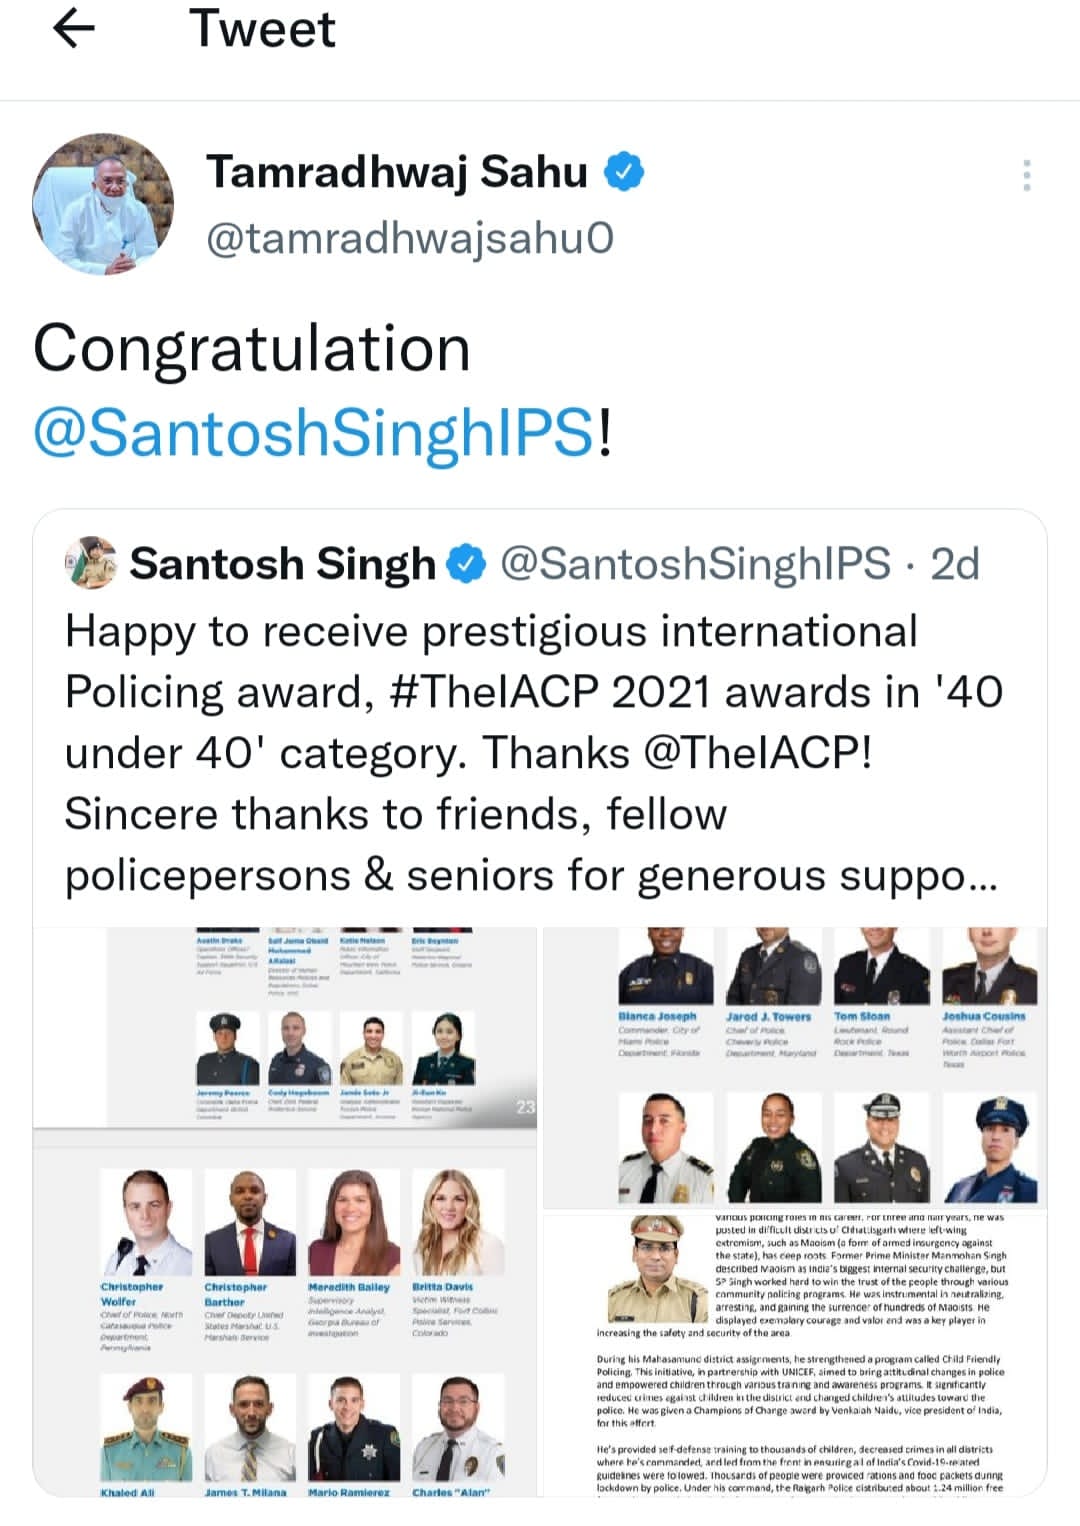Tap the back arrow icon

click(x=72, y=29)
